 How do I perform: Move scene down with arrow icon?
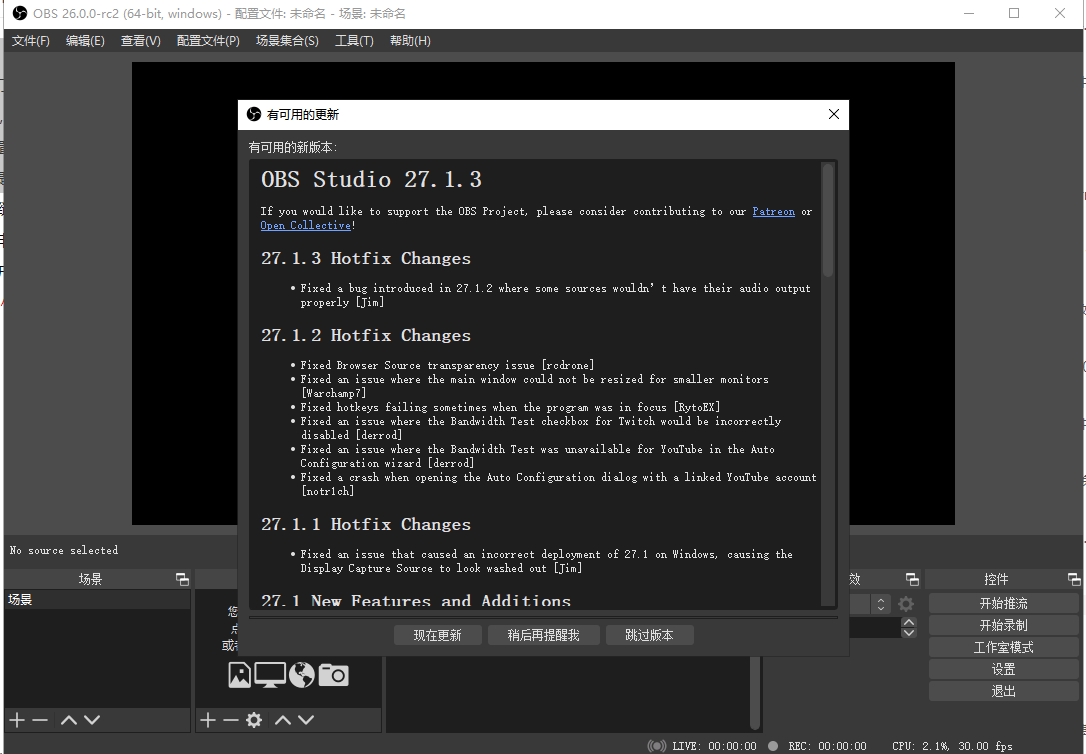[92, 720]
